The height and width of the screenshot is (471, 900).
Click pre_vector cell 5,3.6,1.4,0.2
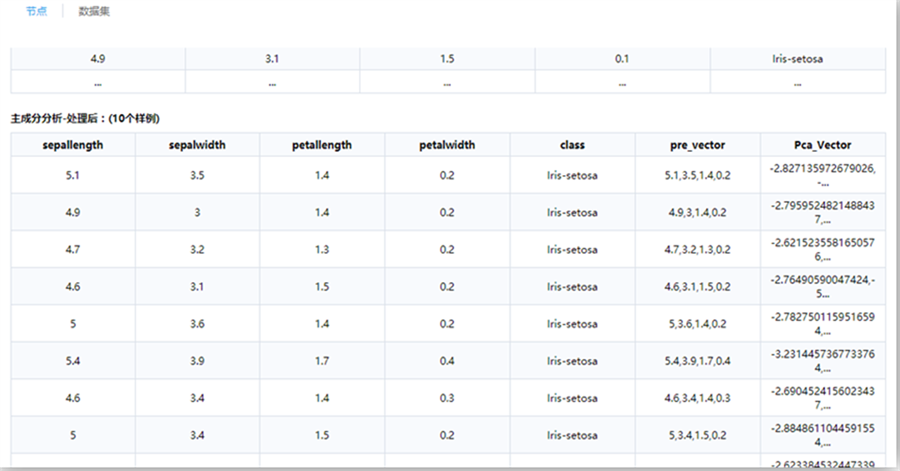(x=697, y=324)
